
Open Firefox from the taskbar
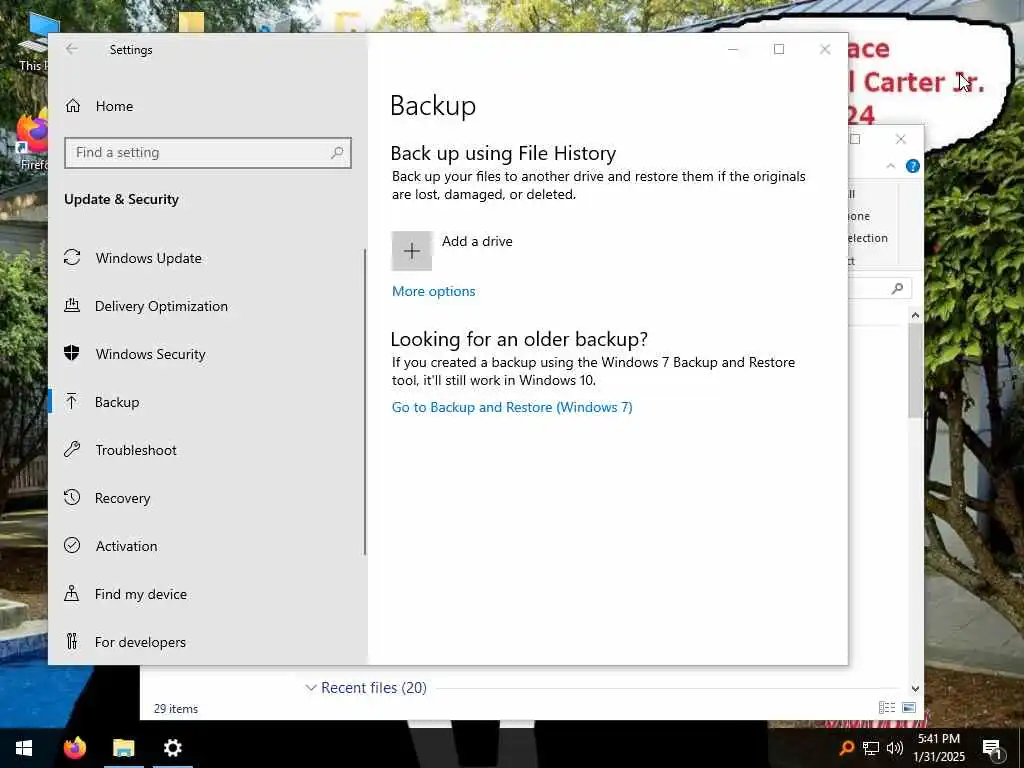tap(74, 748)
